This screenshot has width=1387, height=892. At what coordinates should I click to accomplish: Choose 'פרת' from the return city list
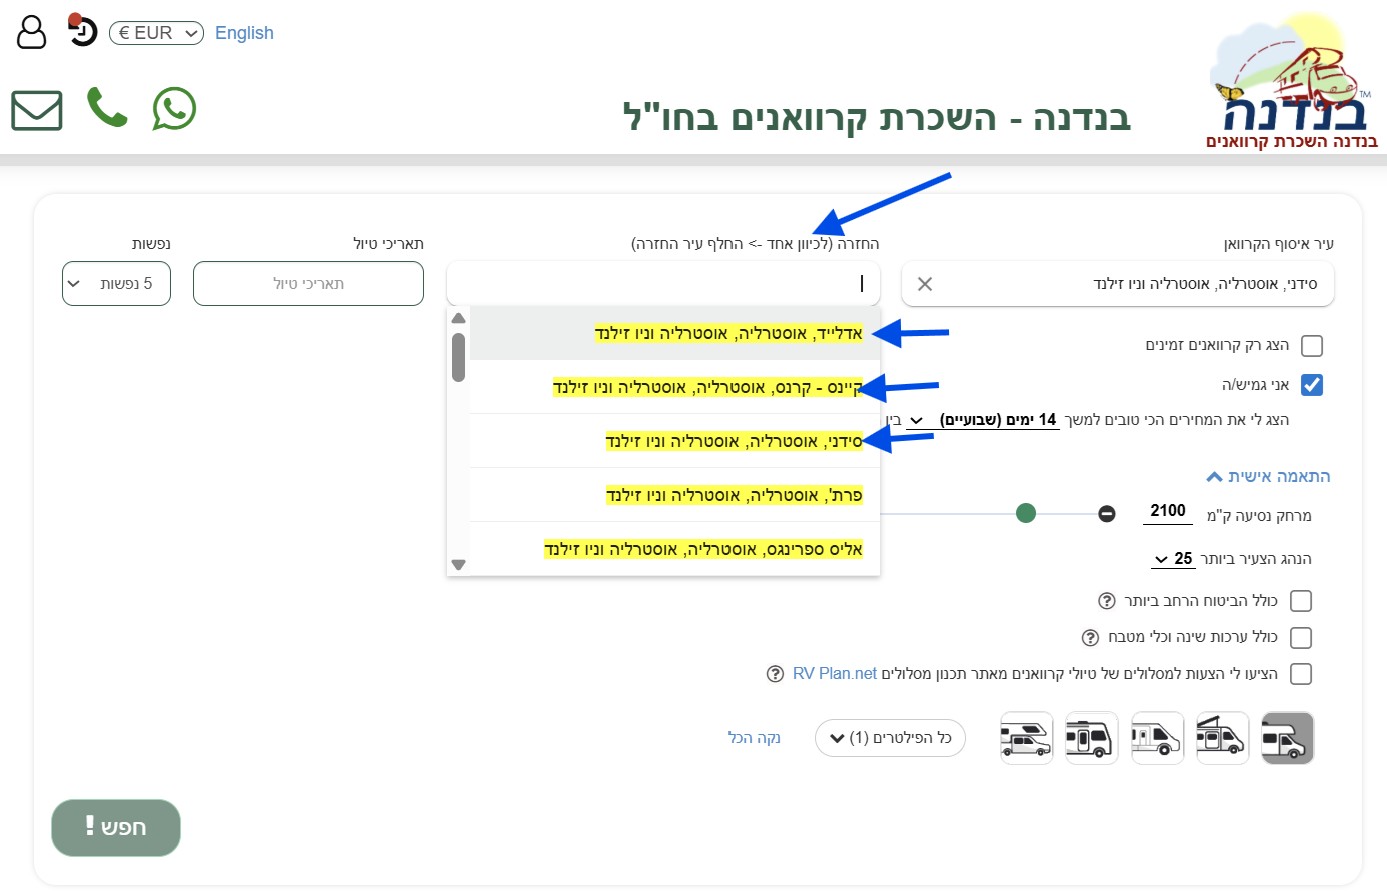pyautogui.click(x=733, y=495)
